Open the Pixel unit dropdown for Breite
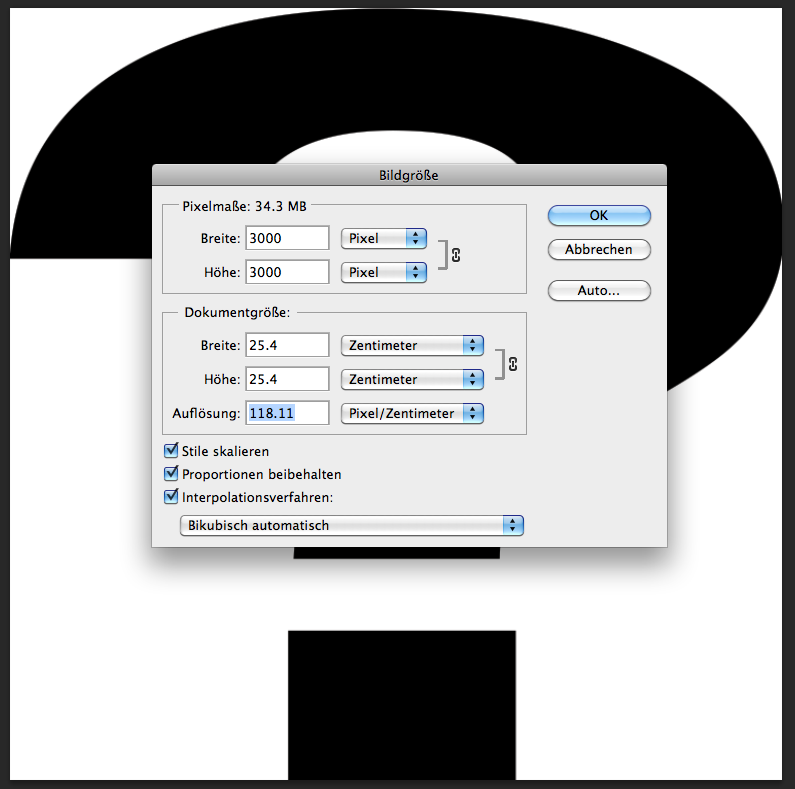 tap(384, 238)
